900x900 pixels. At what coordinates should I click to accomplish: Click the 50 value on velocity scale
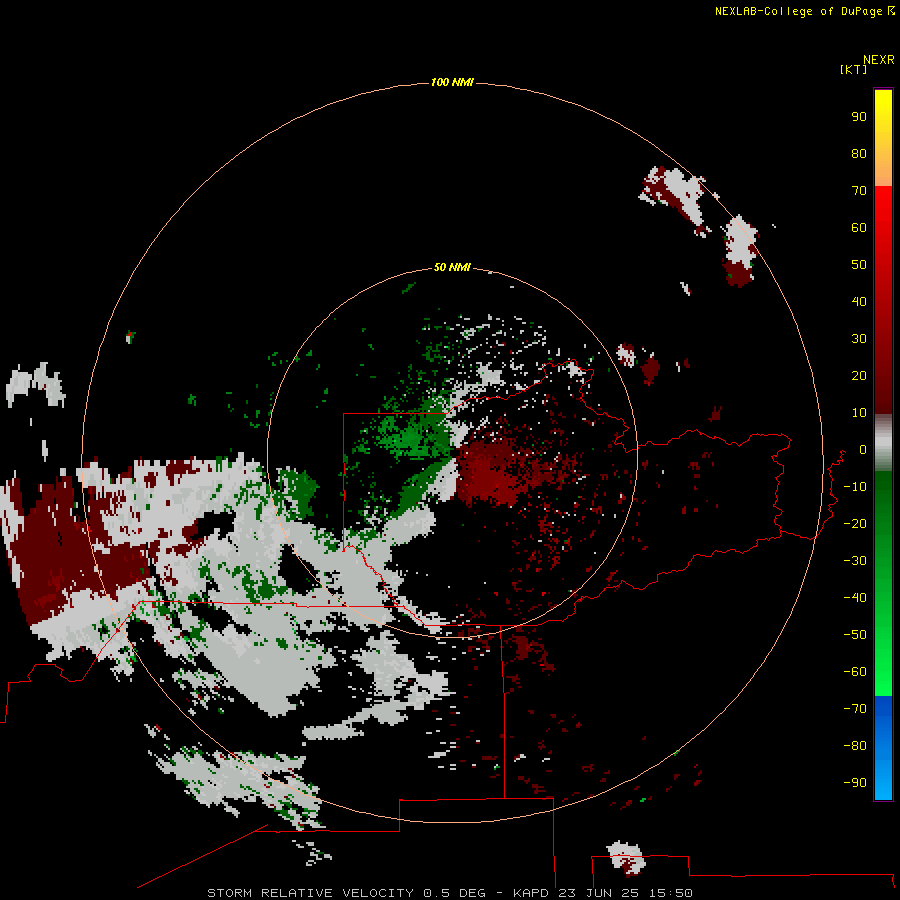point(859,265)
